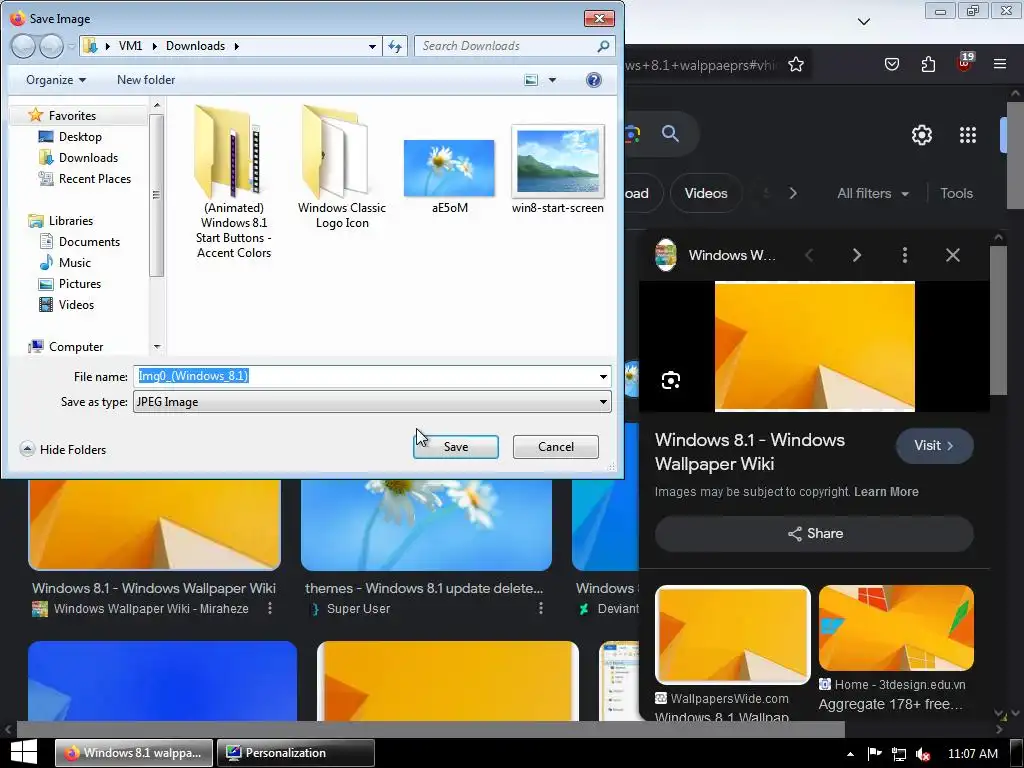Click the Visit button for Wallpaper Wiki
Viewport: 1024px width, 768px height.
click(934, 445)
